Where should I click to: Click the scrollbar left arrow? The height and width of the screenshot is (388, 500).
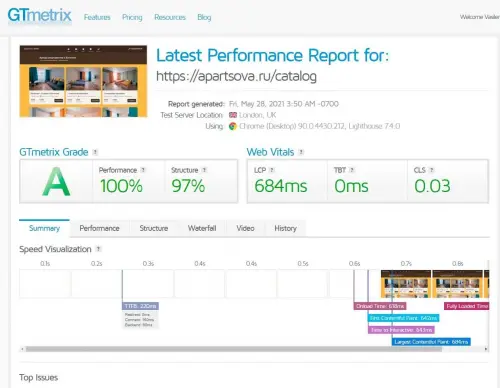22,349
